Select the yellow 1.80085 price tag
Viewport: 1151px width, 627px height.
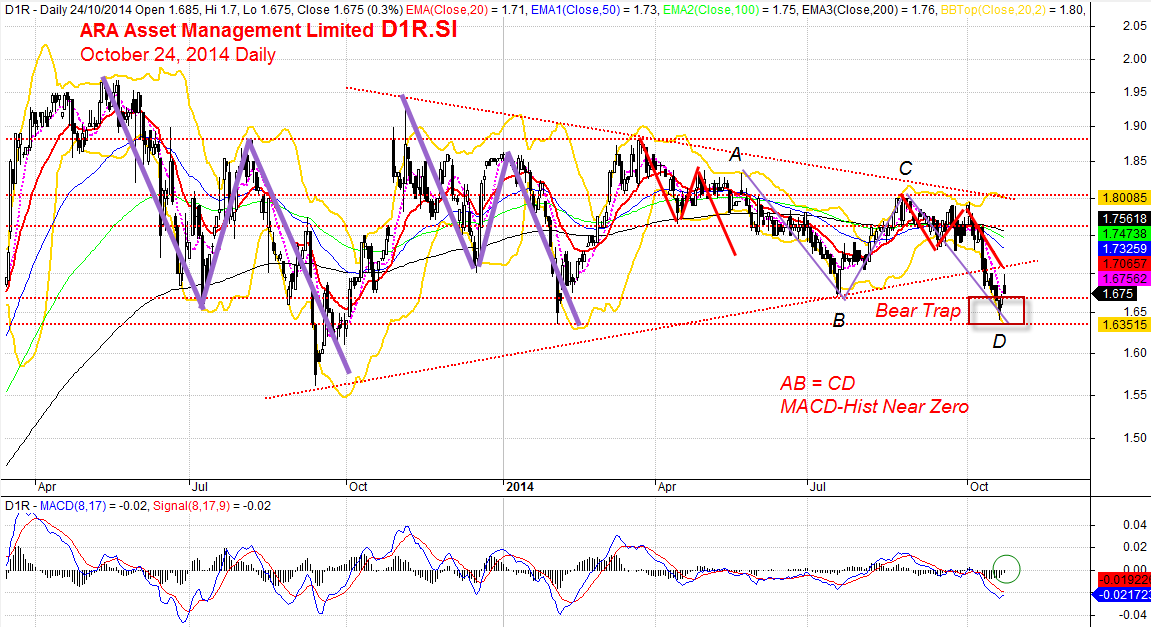click(1123, 197)
